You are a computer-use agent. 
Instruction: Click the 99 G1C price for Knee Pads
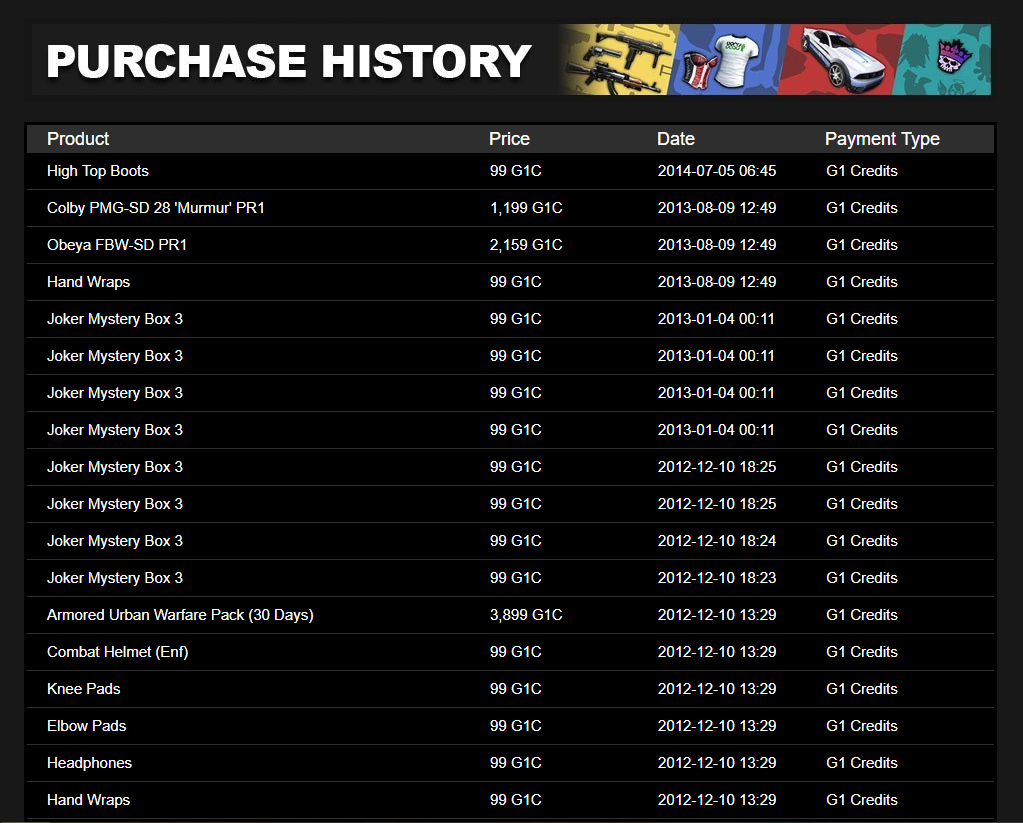click(515, 689)
